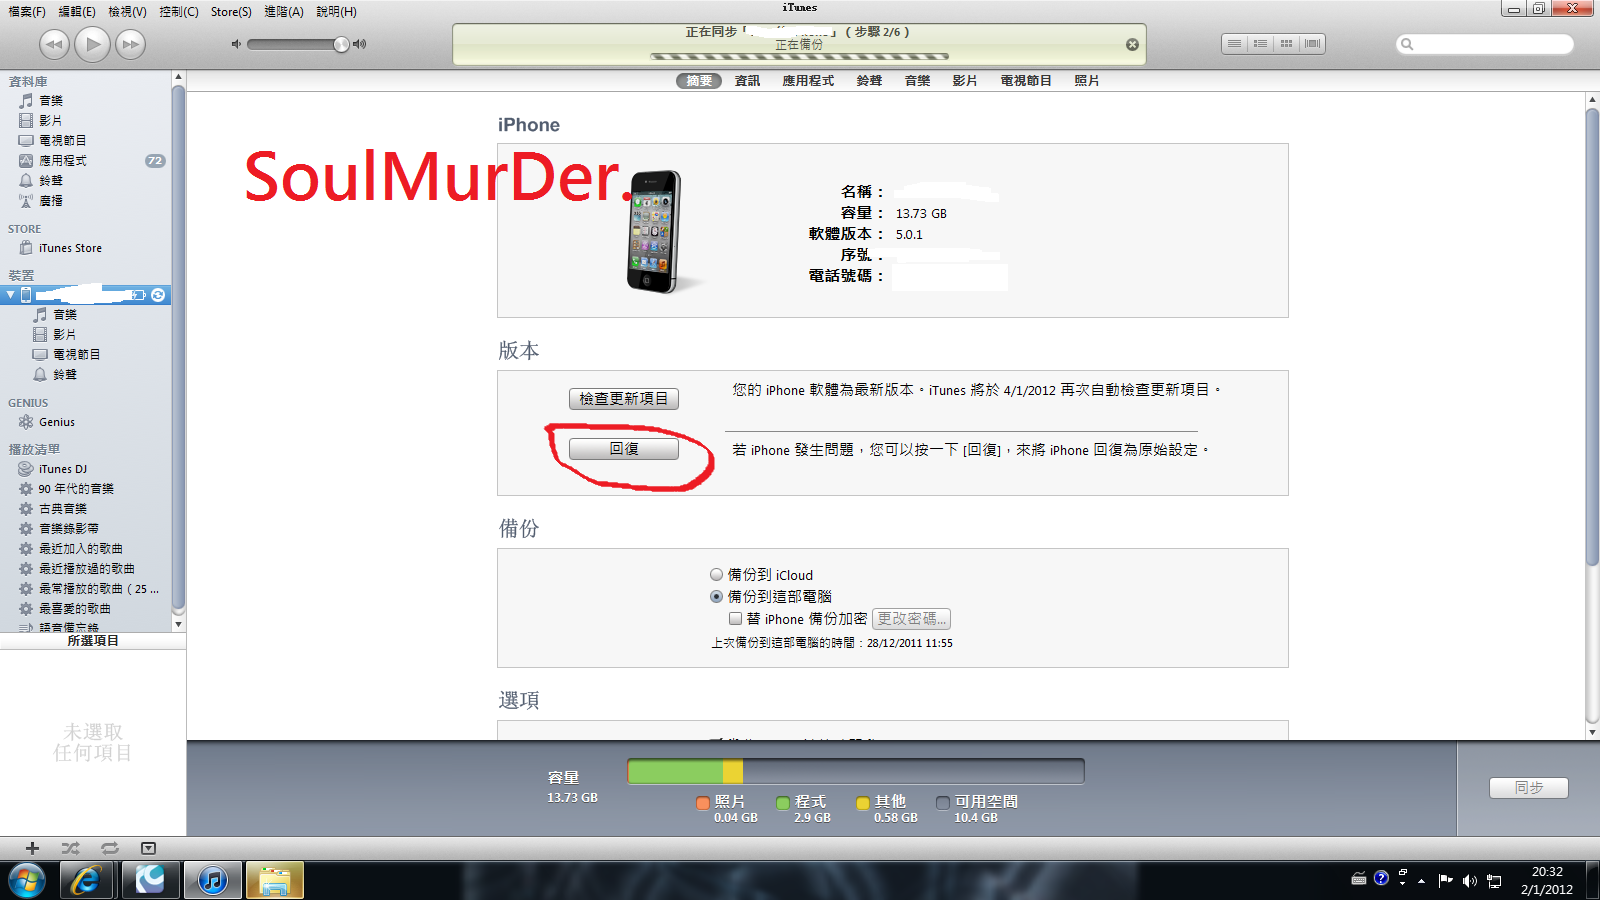Open the 最近播放過的歌曲 playlist

pos(86,569)
